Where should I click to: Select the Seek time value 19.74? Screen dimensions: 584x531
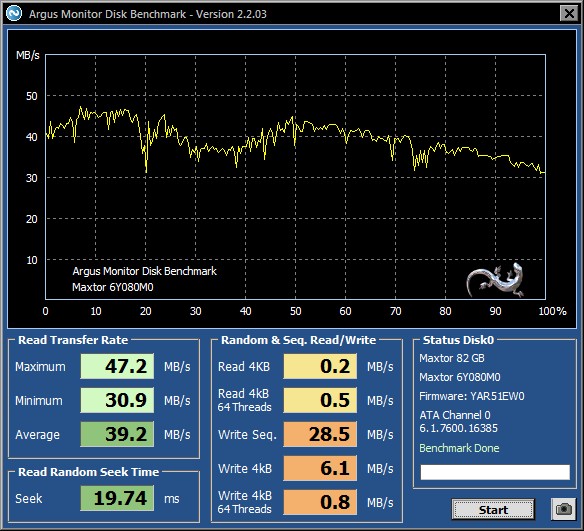(117, 498)
